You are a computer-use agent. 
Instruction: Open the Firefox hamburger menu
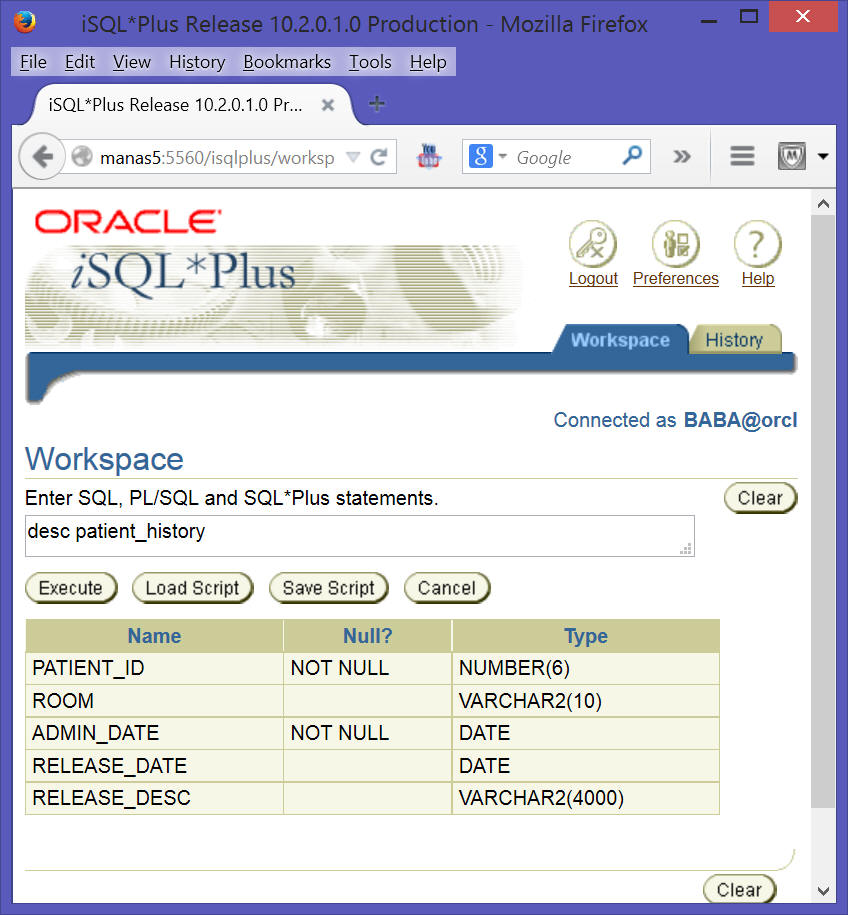click(x=742, y=156)
